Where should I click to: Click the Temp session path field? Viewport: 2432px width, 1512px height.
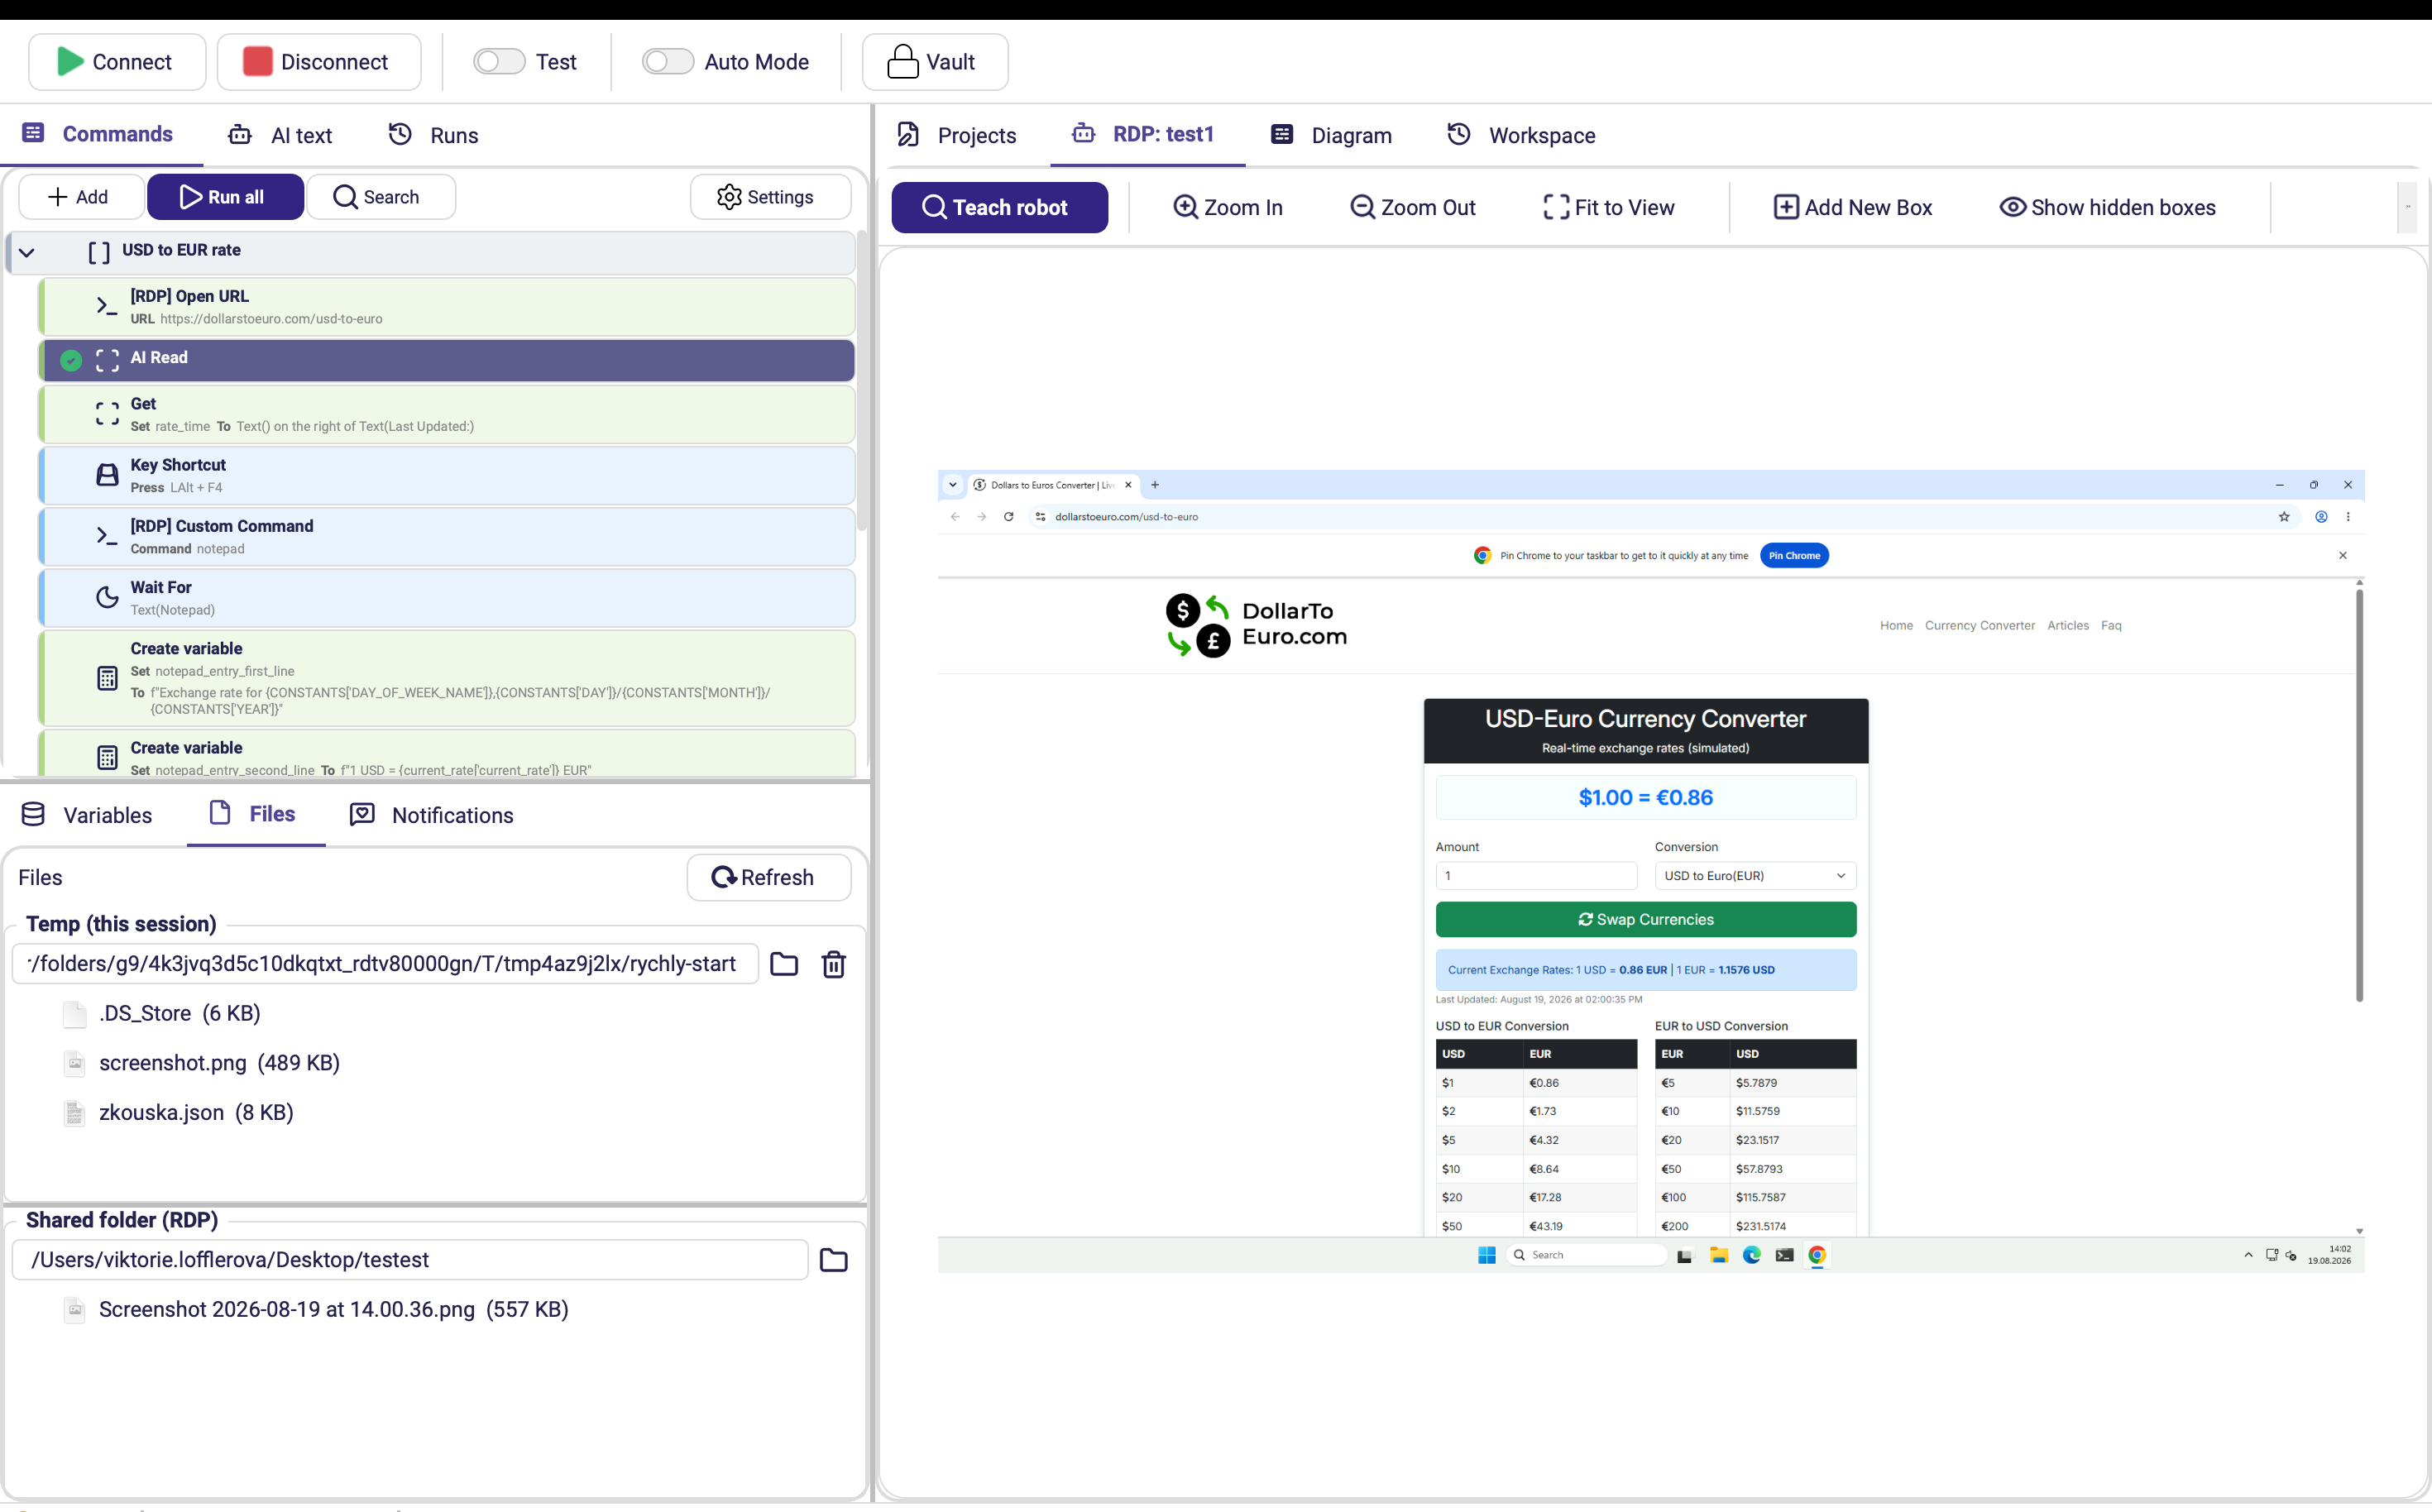pos(386,964)
